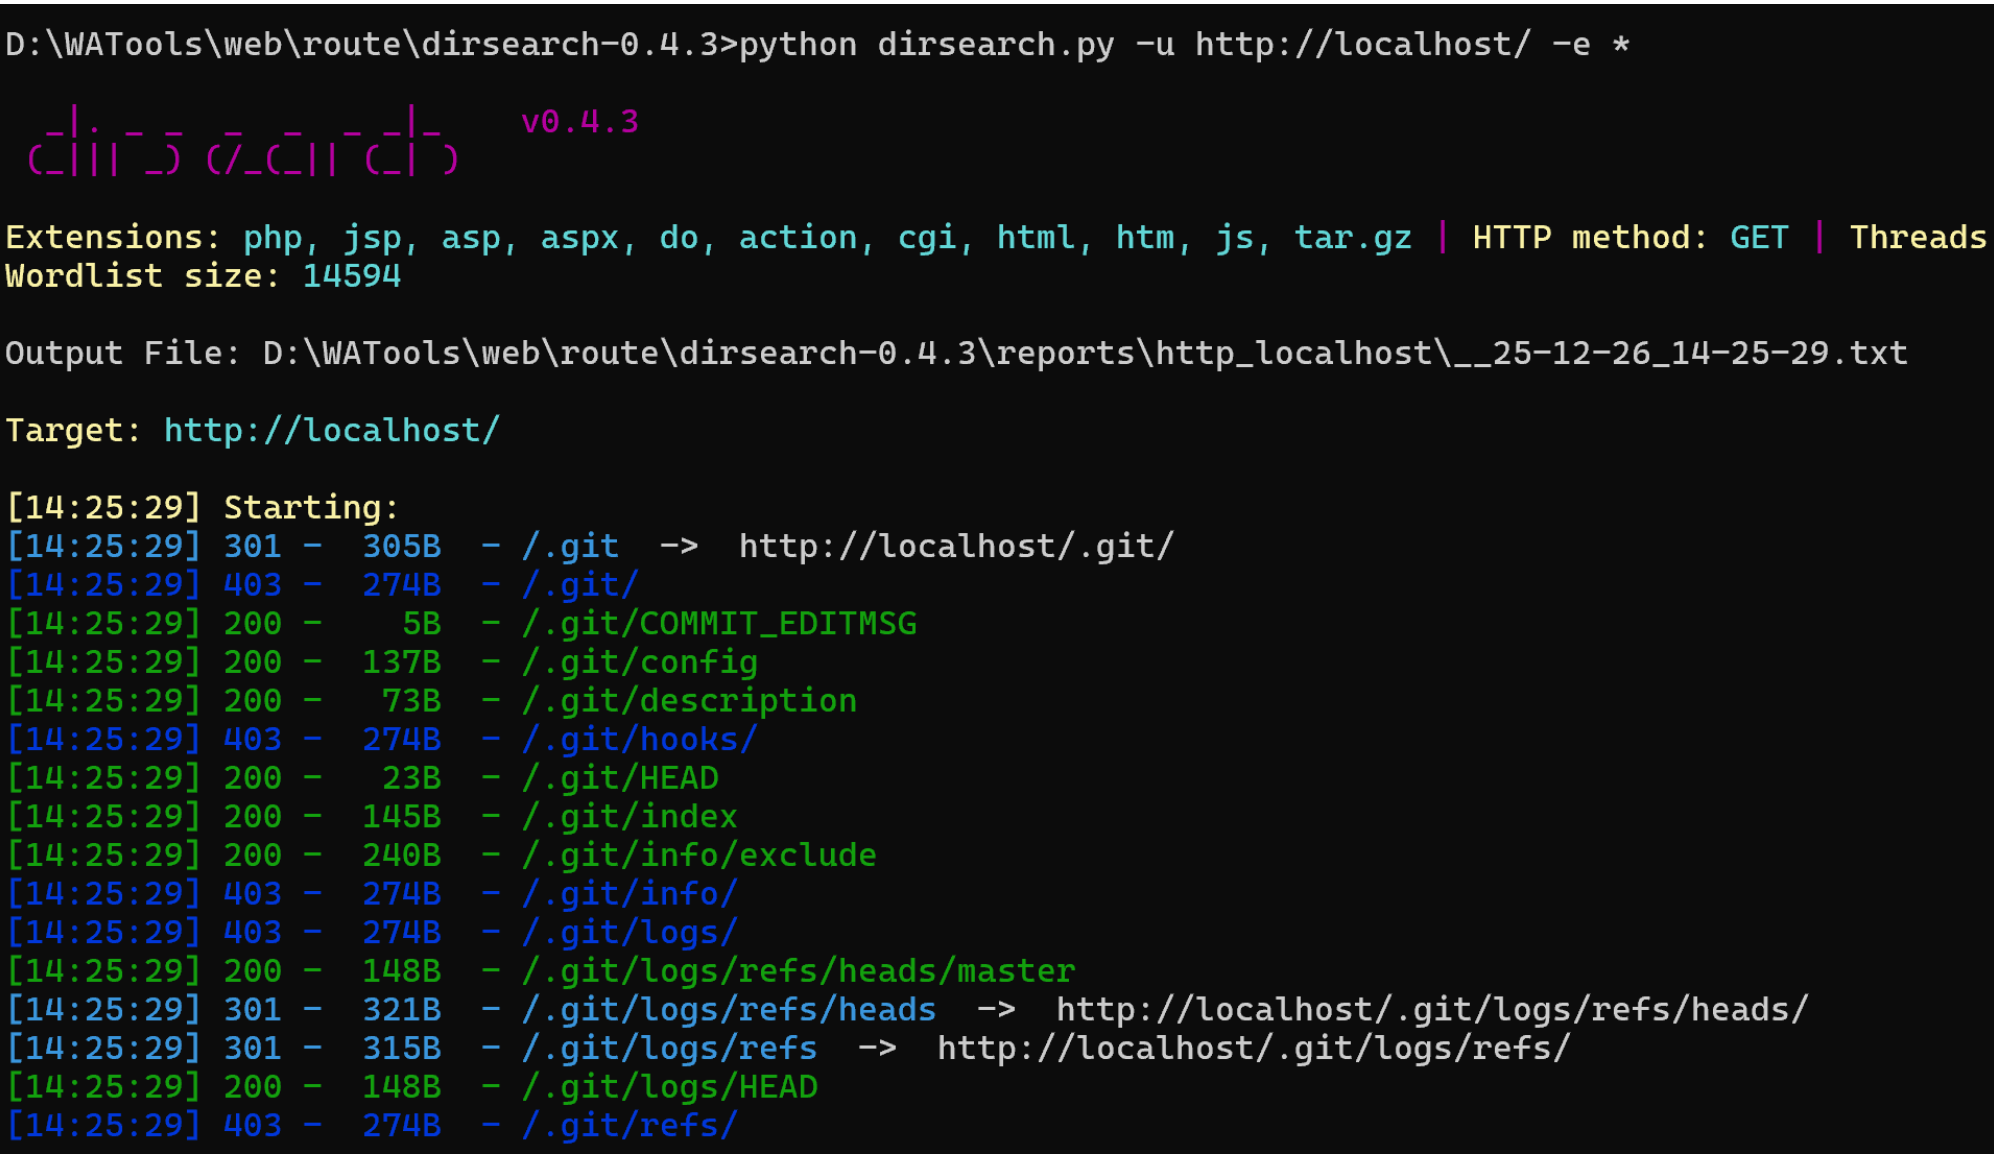Click the /.git redirect URL http://localhost/.git/
The height and width of the screenshot is (1160, 1994).
pos(955,546)
